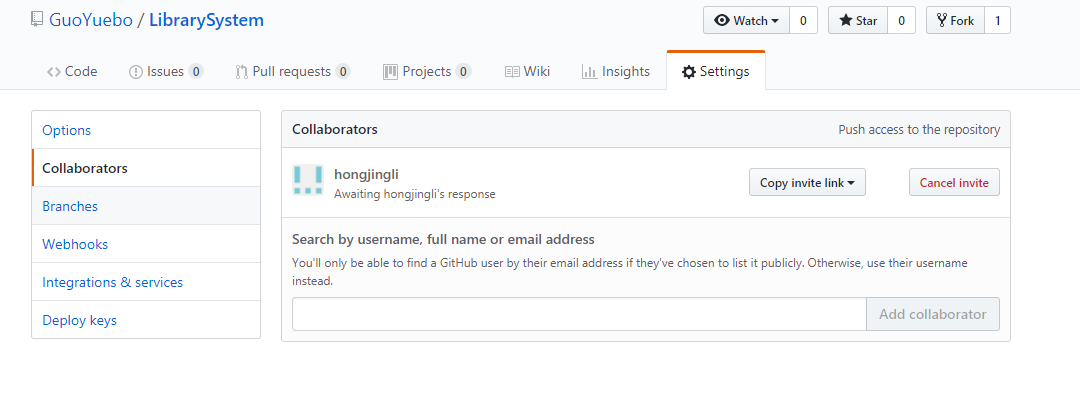Open the Wiki tab
This screenshot has width=1080, height=396.
point(527,72)
